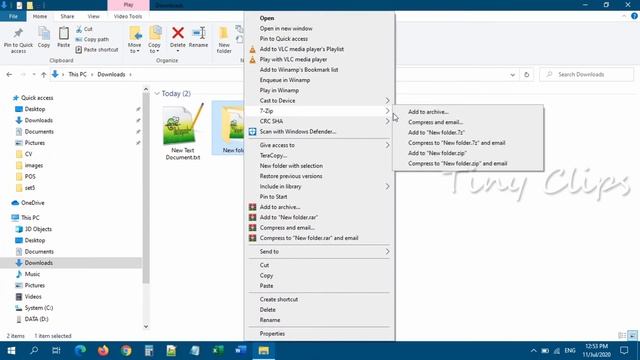Click the Paste ribbon icon
640x360 pixels.
click(x=63, y=37)
